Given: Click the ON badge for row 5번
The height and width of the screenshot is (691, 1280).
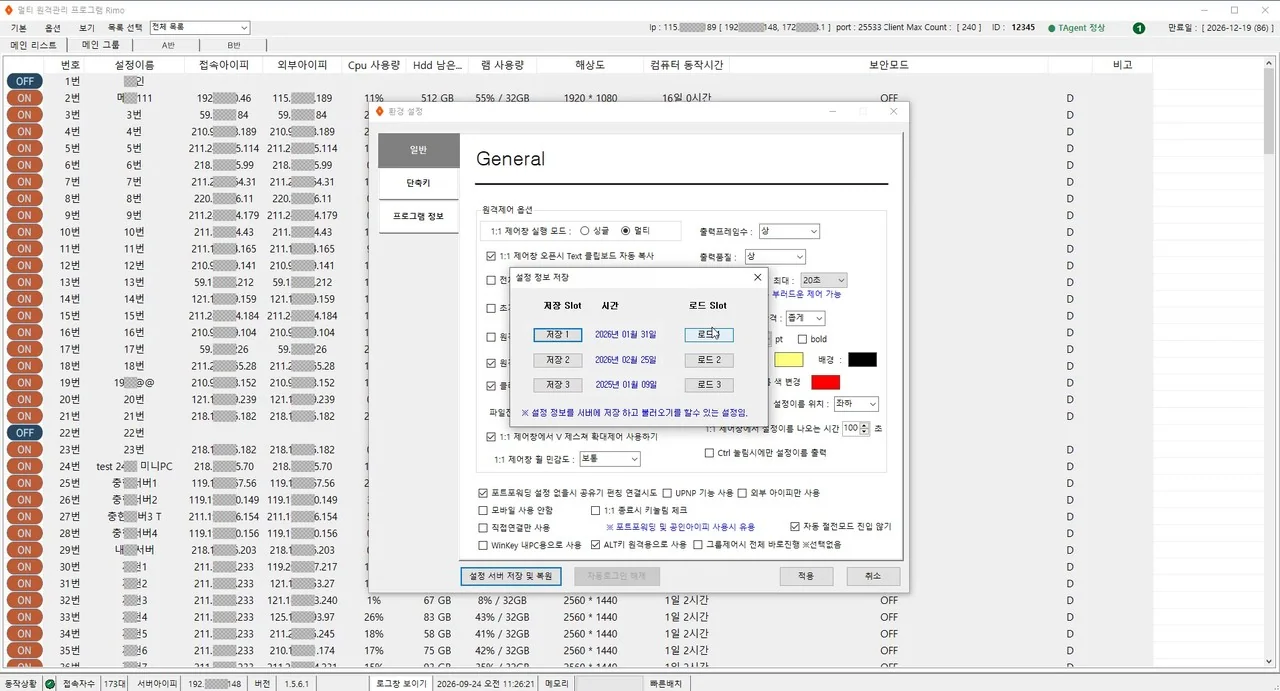Looking at the screenshot, I should (23, 148).
